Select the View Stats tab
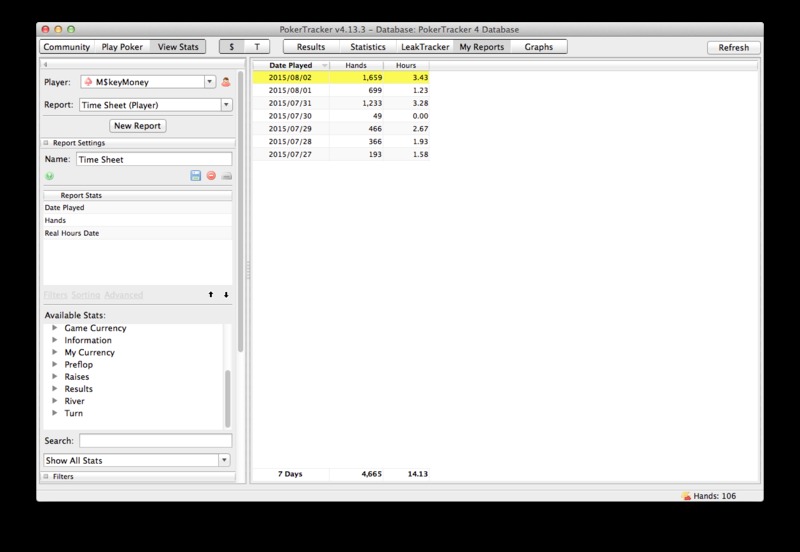 (178, 47)
